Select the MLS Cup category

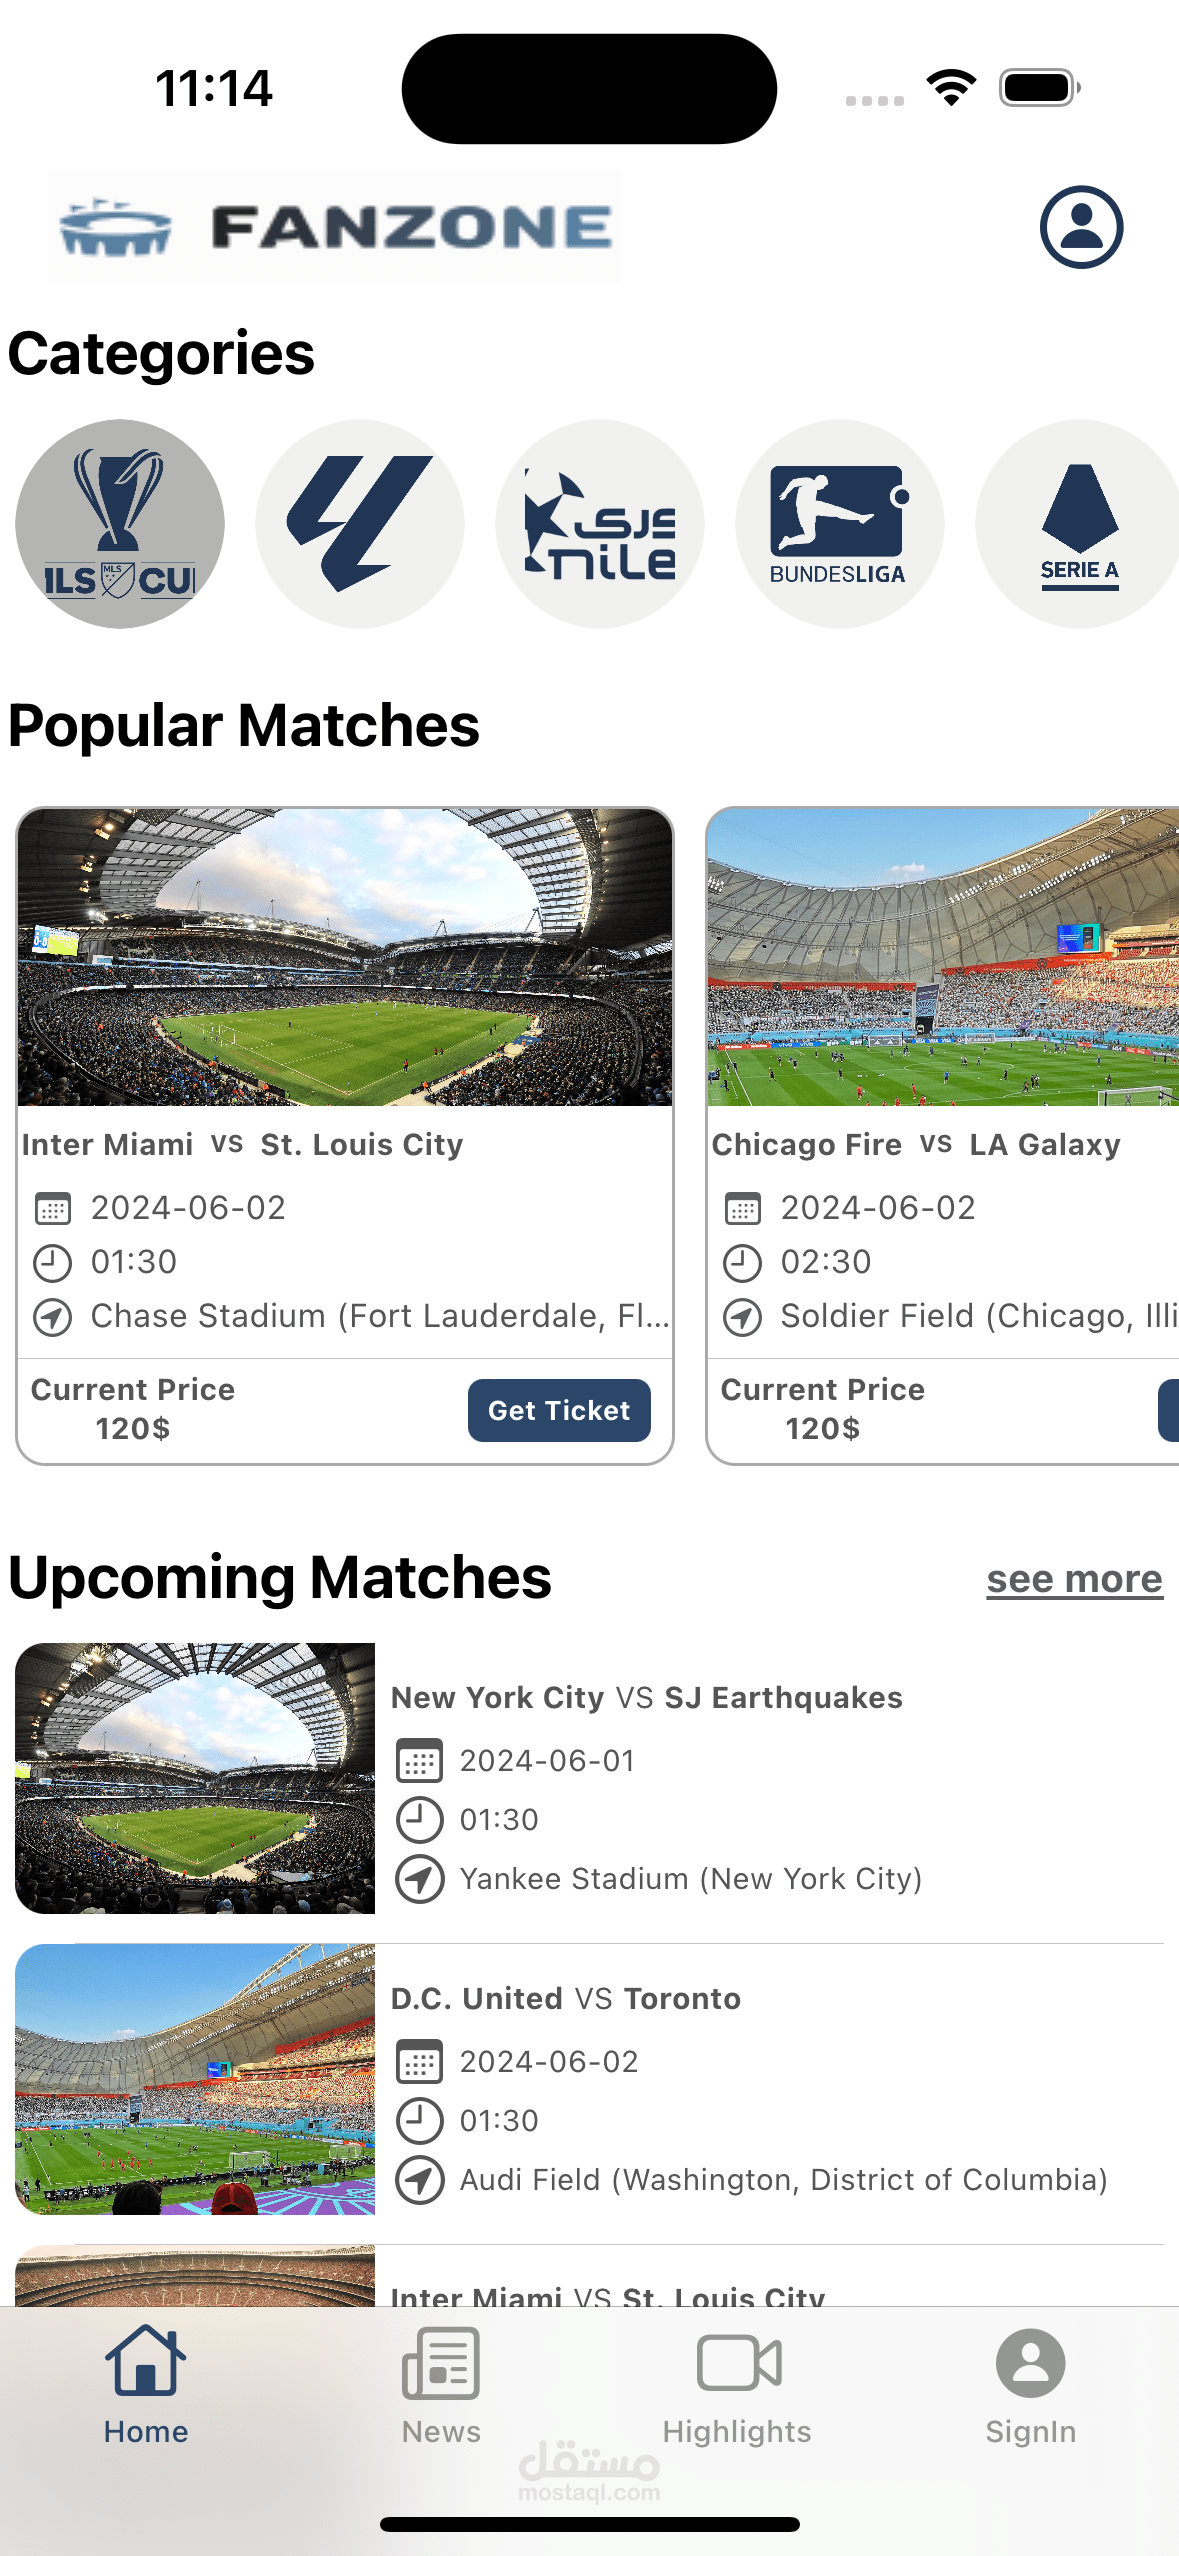[120, 524]
